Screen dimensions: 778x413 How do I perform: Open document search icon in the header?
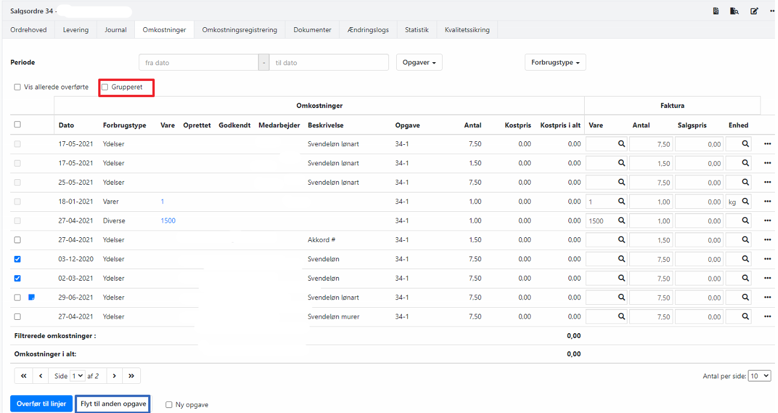(x=734, y=11)
